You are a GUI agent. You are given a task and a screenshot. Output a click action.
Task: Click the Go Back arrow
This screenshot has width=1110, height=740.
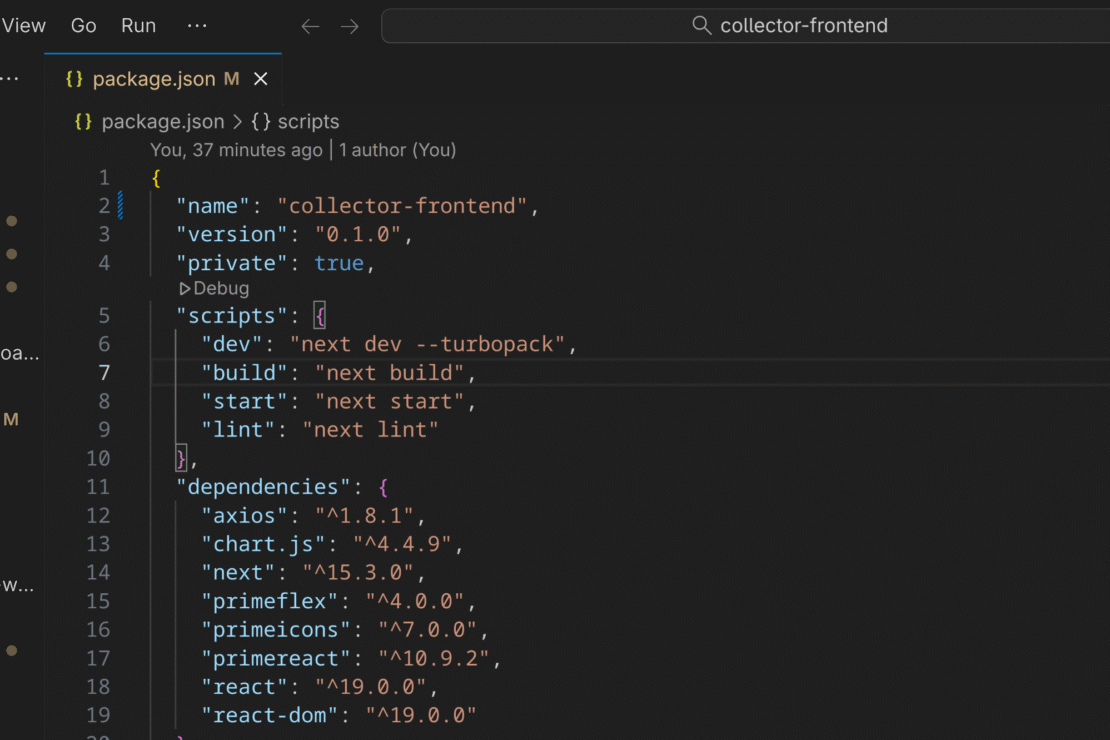pyautogui.click(x=311, y=26)
